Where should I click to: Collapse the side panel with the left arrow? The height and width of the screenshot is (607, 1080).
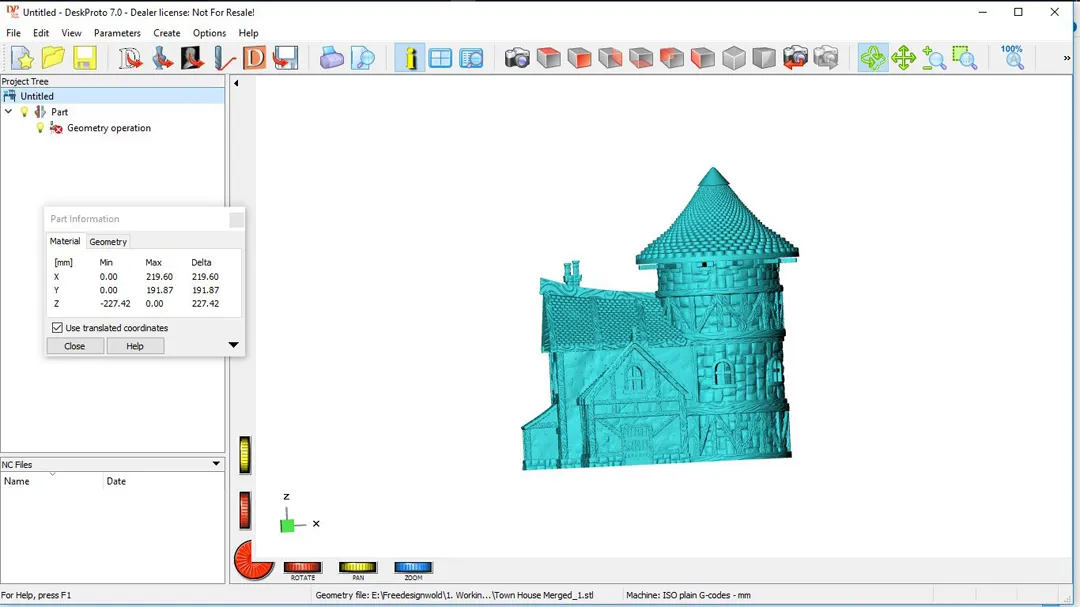tap(236, 83)
